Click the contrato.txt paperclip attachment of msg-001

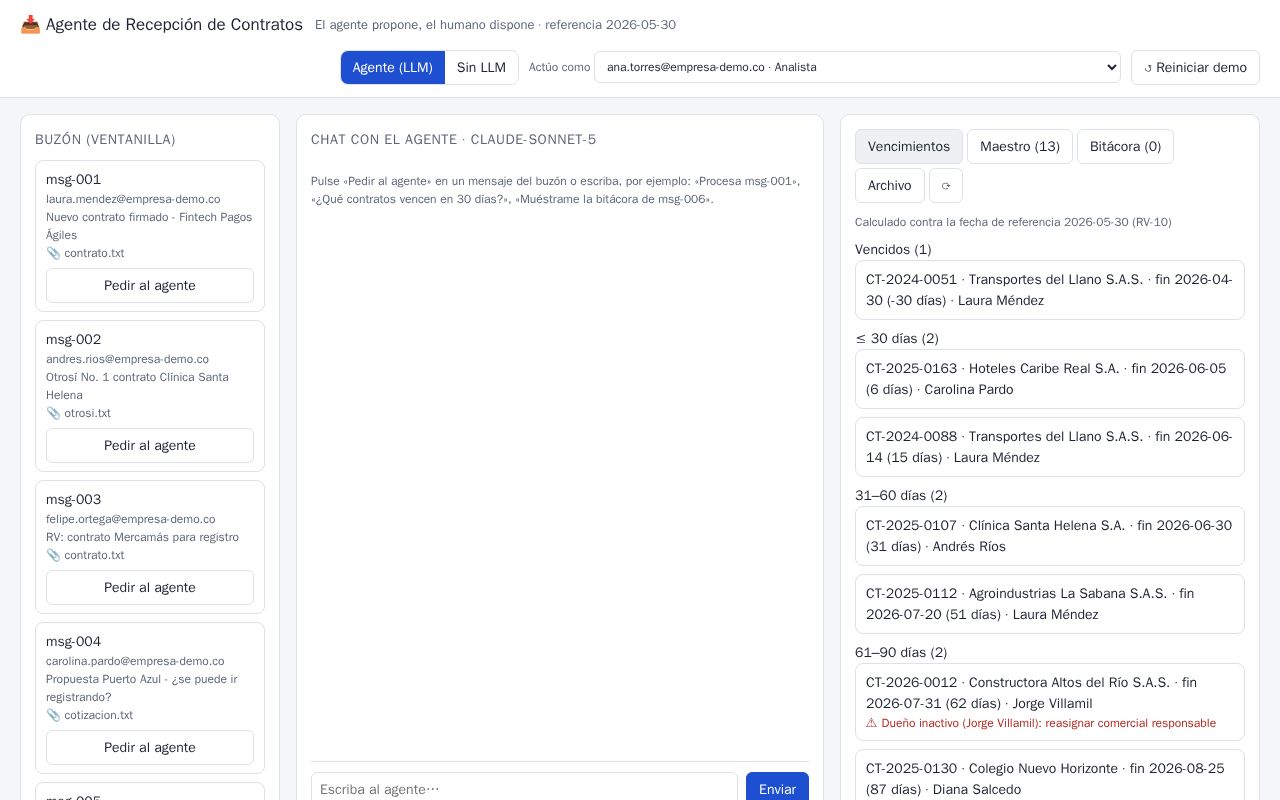[x=85, y=253]
